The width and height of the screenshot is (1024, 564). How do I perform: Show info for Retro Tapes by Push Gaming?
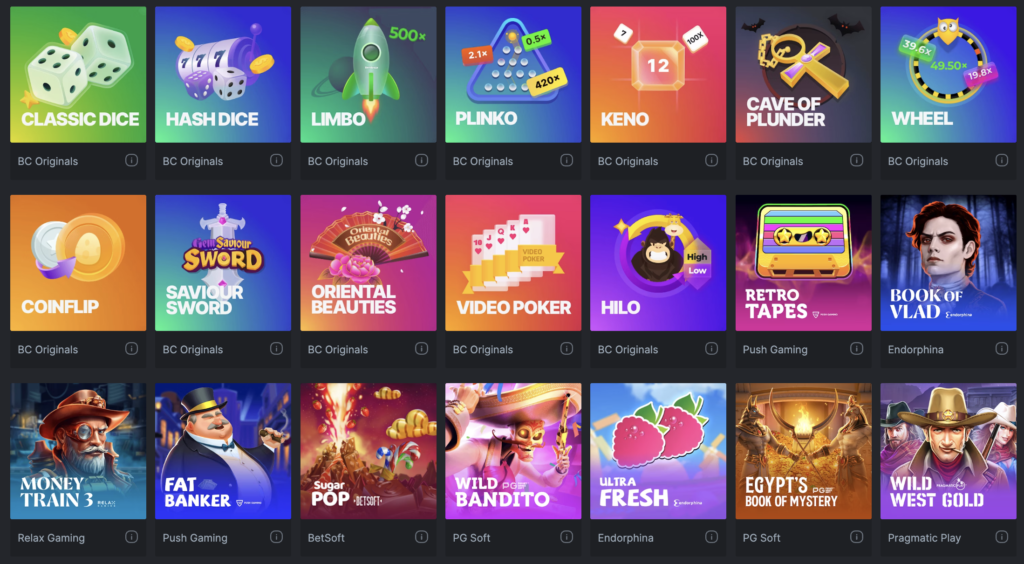point(856,349)
